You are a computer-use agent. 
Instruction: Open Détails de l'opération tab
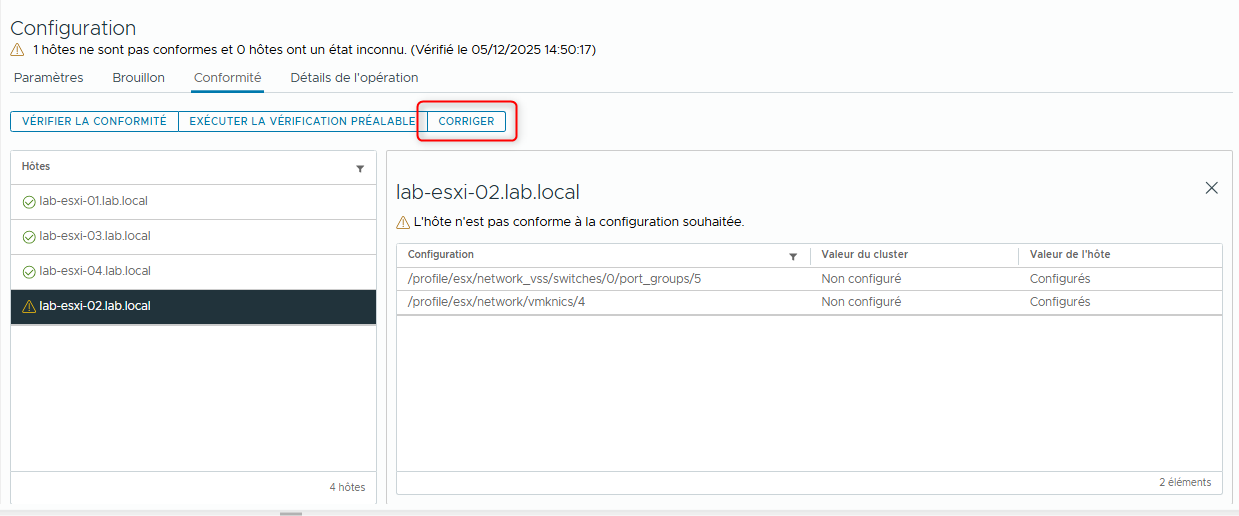[354, 77]
